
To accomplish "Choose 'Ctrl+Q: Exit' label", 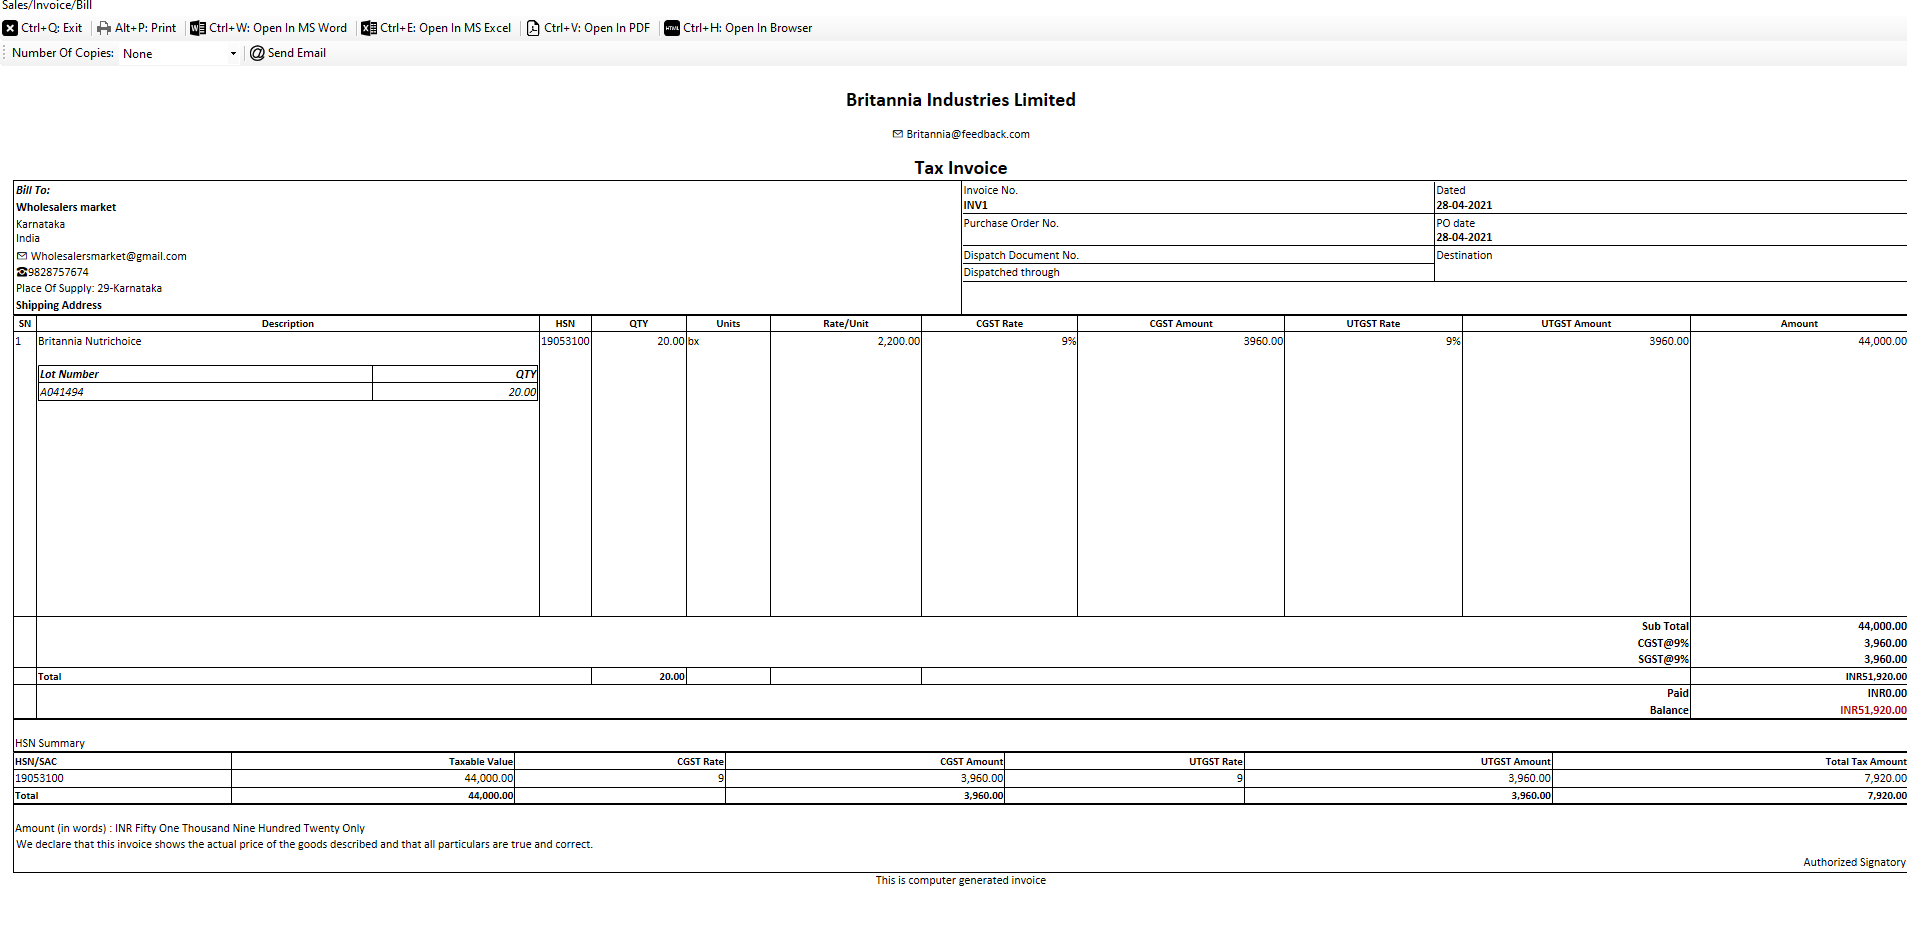I will click(52, 28).
